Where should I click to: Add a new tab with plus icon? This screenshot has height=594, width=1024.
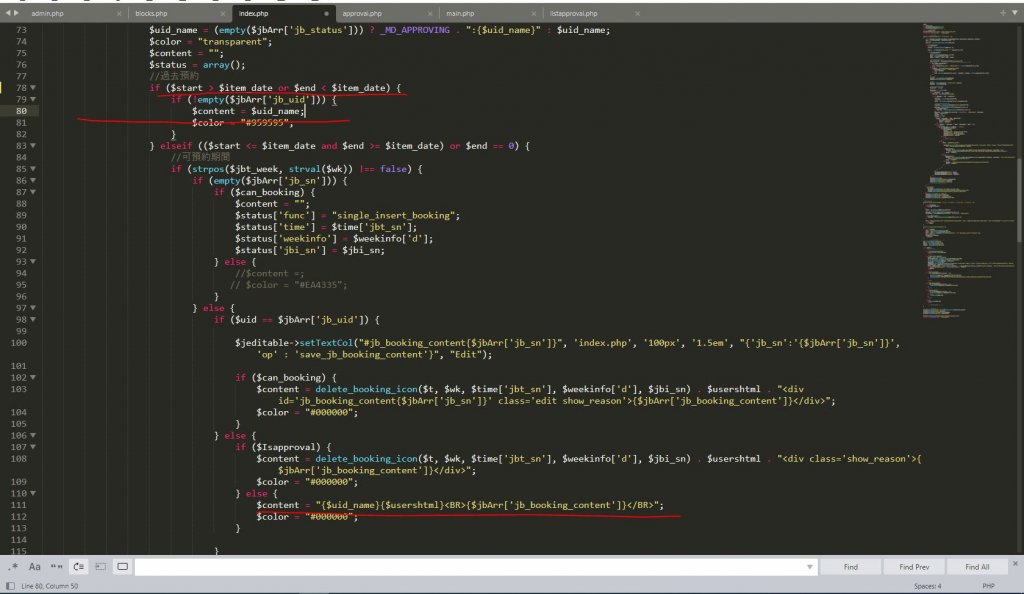[x=1003, y=12]
